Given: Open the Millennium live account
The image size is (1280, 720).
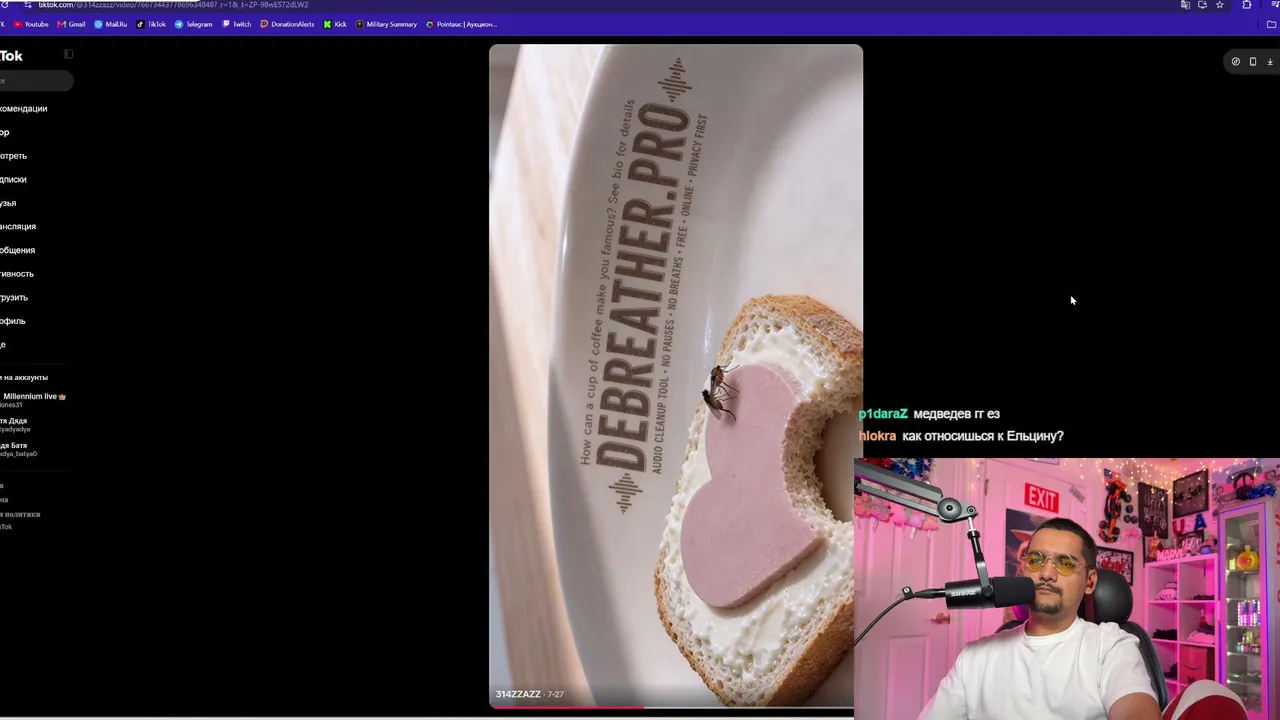Looking at the screenshot, I should [34, 400].
